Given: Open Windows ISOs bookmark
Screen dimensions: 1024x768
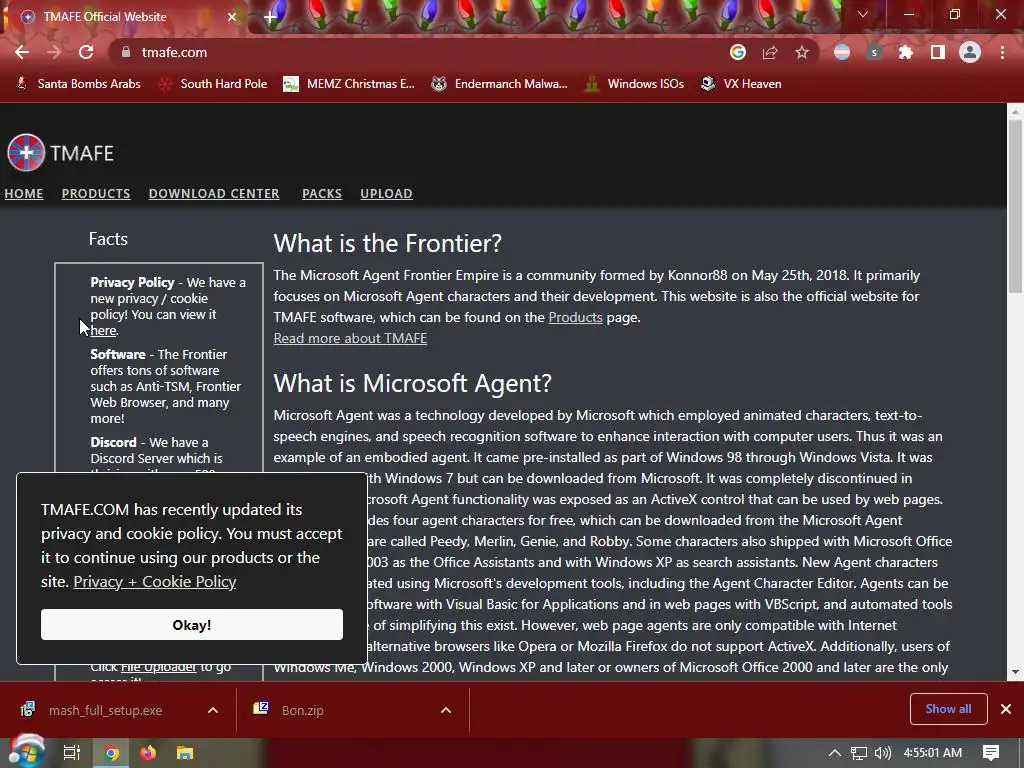Looking at the screenshot, I should [634, 84].
